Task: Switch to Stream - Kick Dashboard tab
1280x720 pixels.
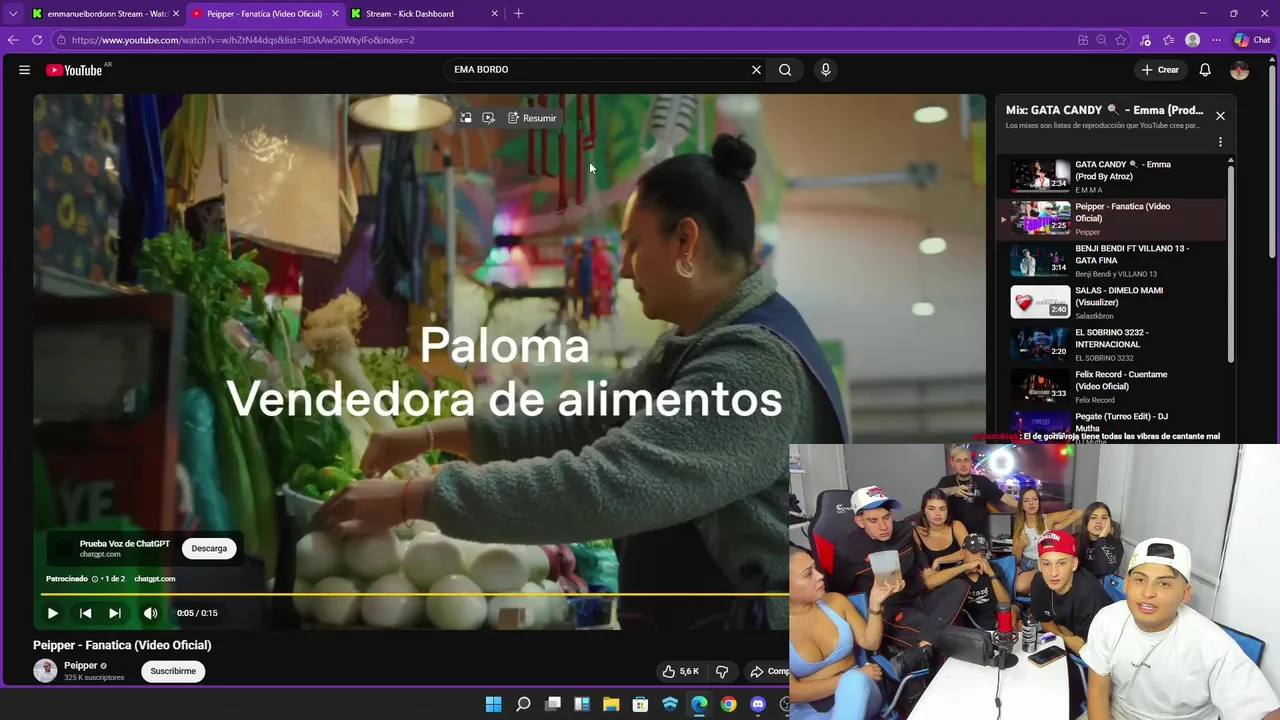Action: click(x=425, y=14)
